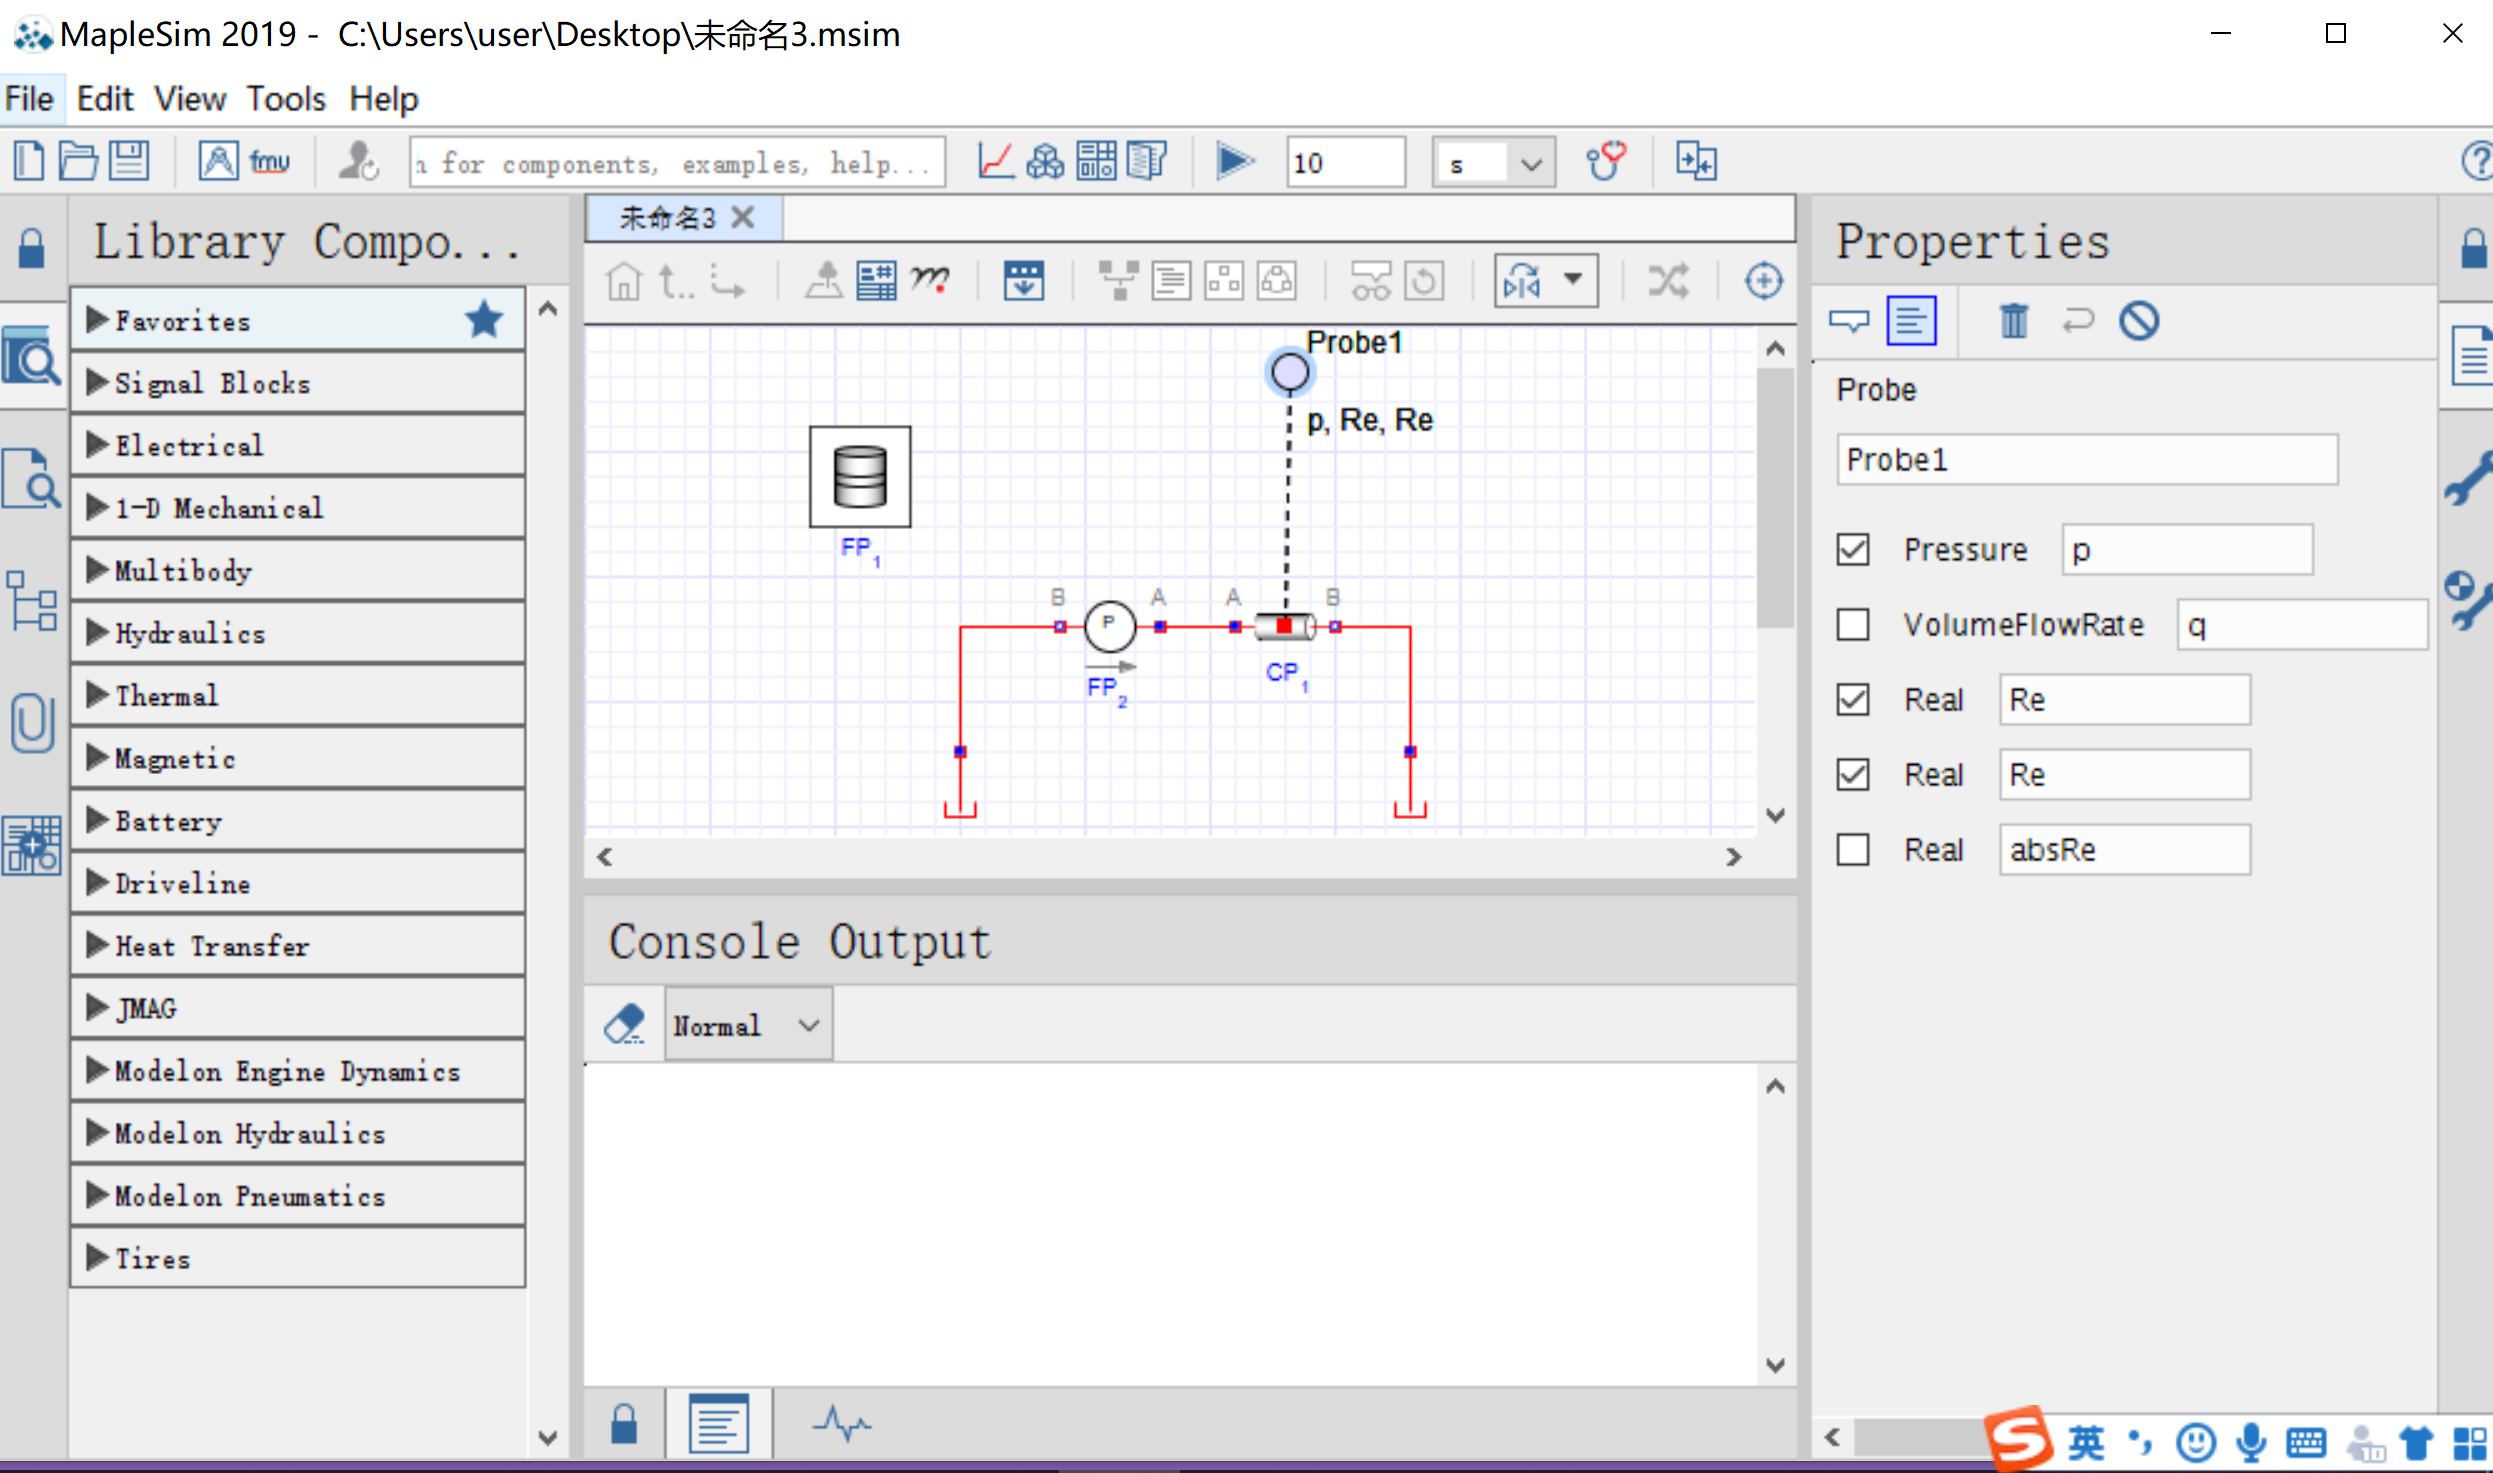Open the diagnostics waveform icon below the console
This screenshot has height=1473, width=2493.
[x=841, y=1423]
